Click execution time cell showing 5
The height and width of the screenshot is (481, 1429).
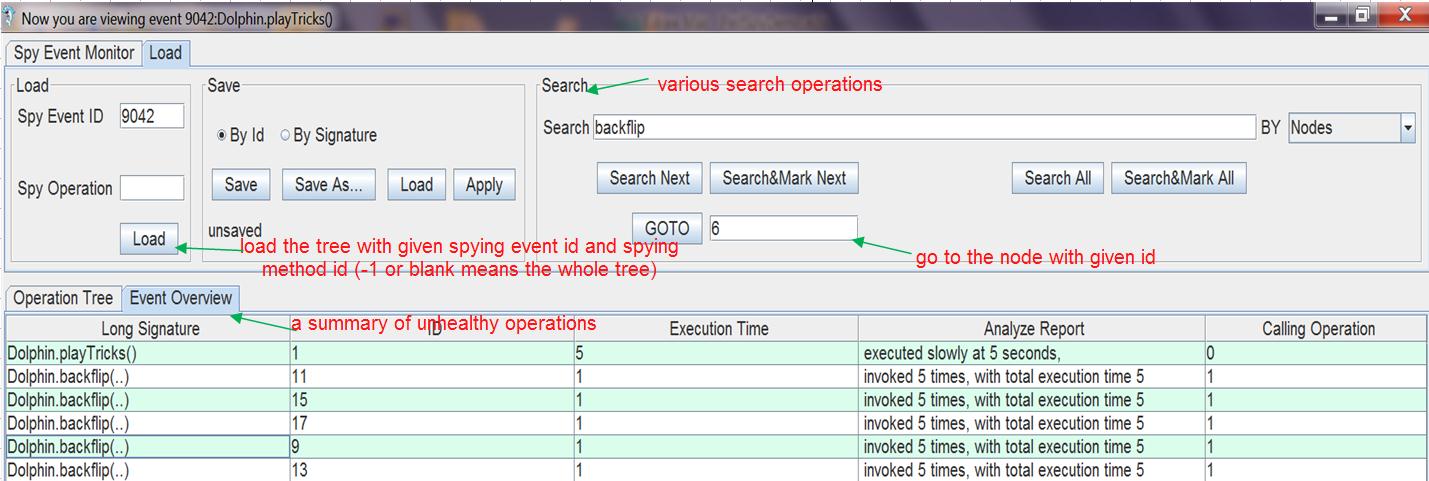[716, 353]
